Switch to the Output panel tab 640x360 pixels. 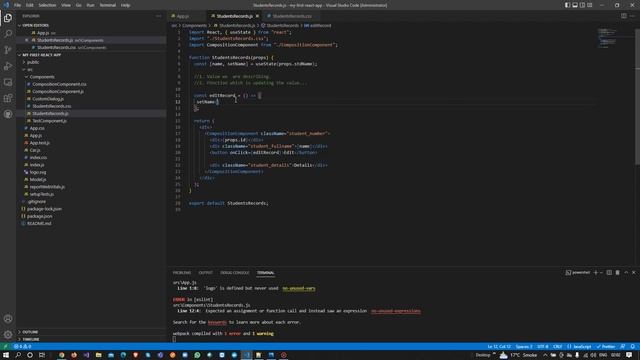tap(206, 273)
